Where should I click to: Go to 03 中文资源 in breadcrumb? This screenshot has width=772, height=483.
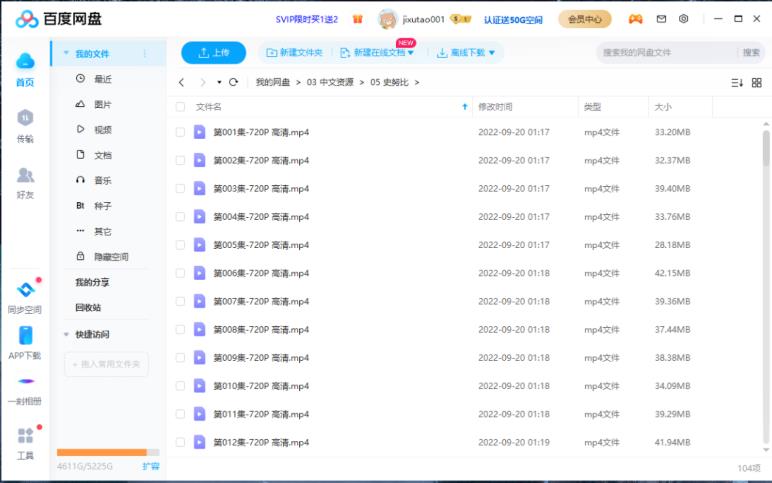tap(330, 82)
